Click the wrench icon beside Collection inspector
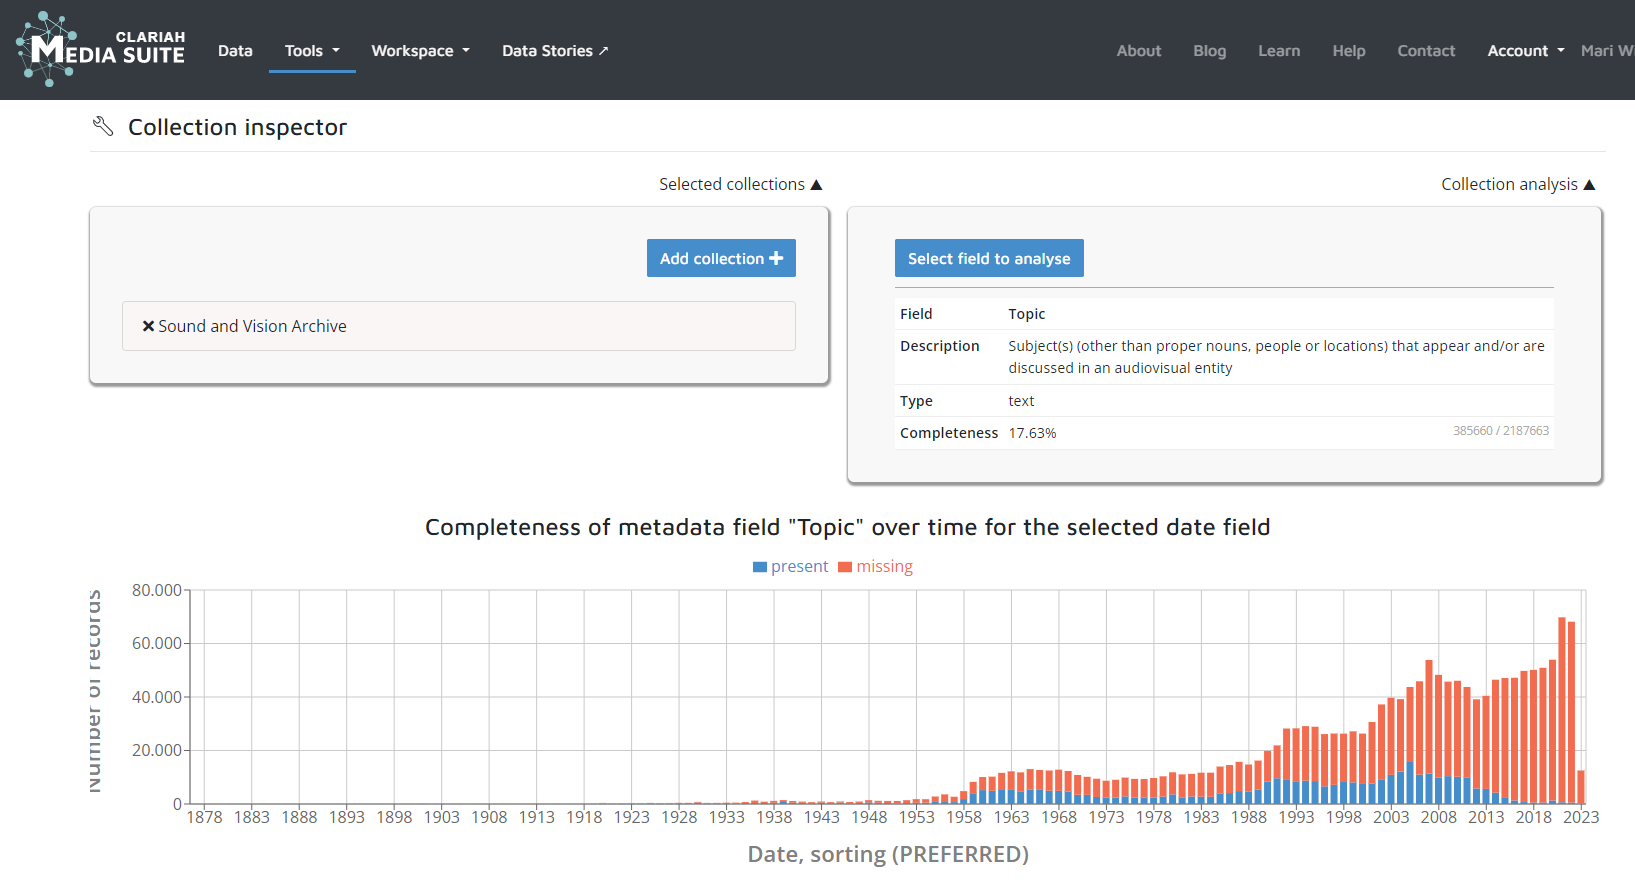 point(103,126)
